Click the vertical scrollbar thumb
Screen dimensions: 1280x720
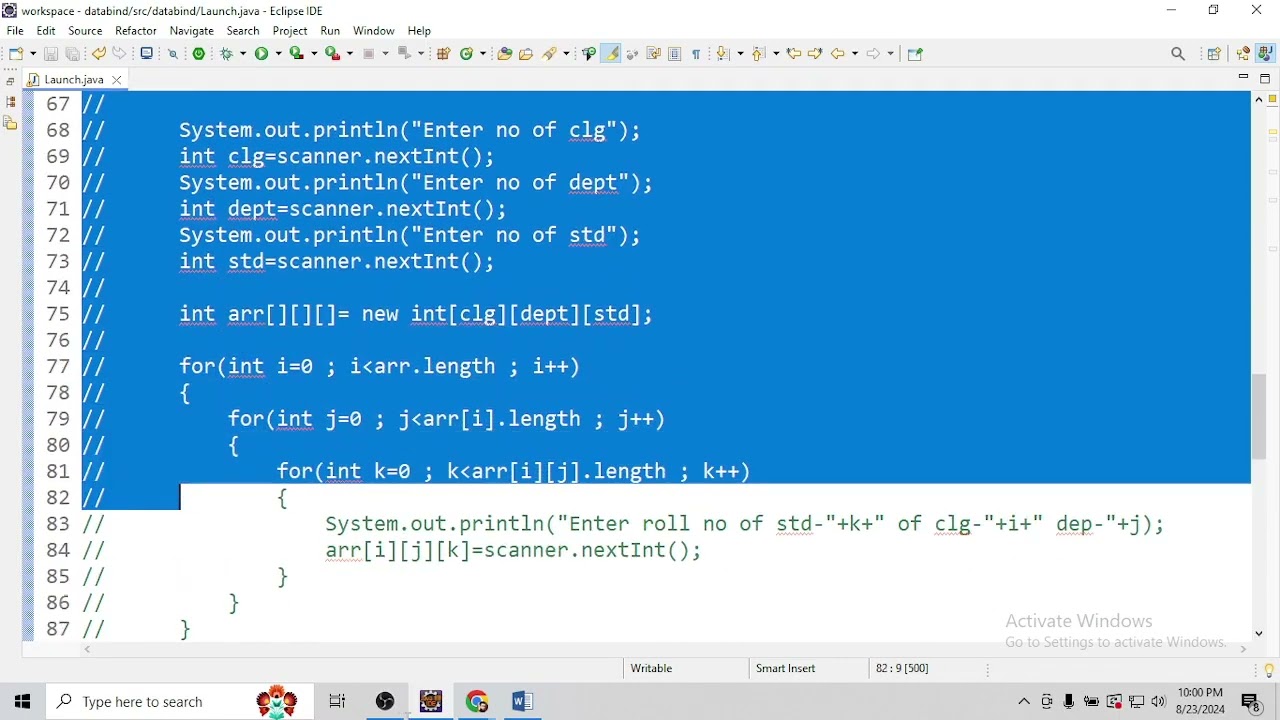[1260, 417]
